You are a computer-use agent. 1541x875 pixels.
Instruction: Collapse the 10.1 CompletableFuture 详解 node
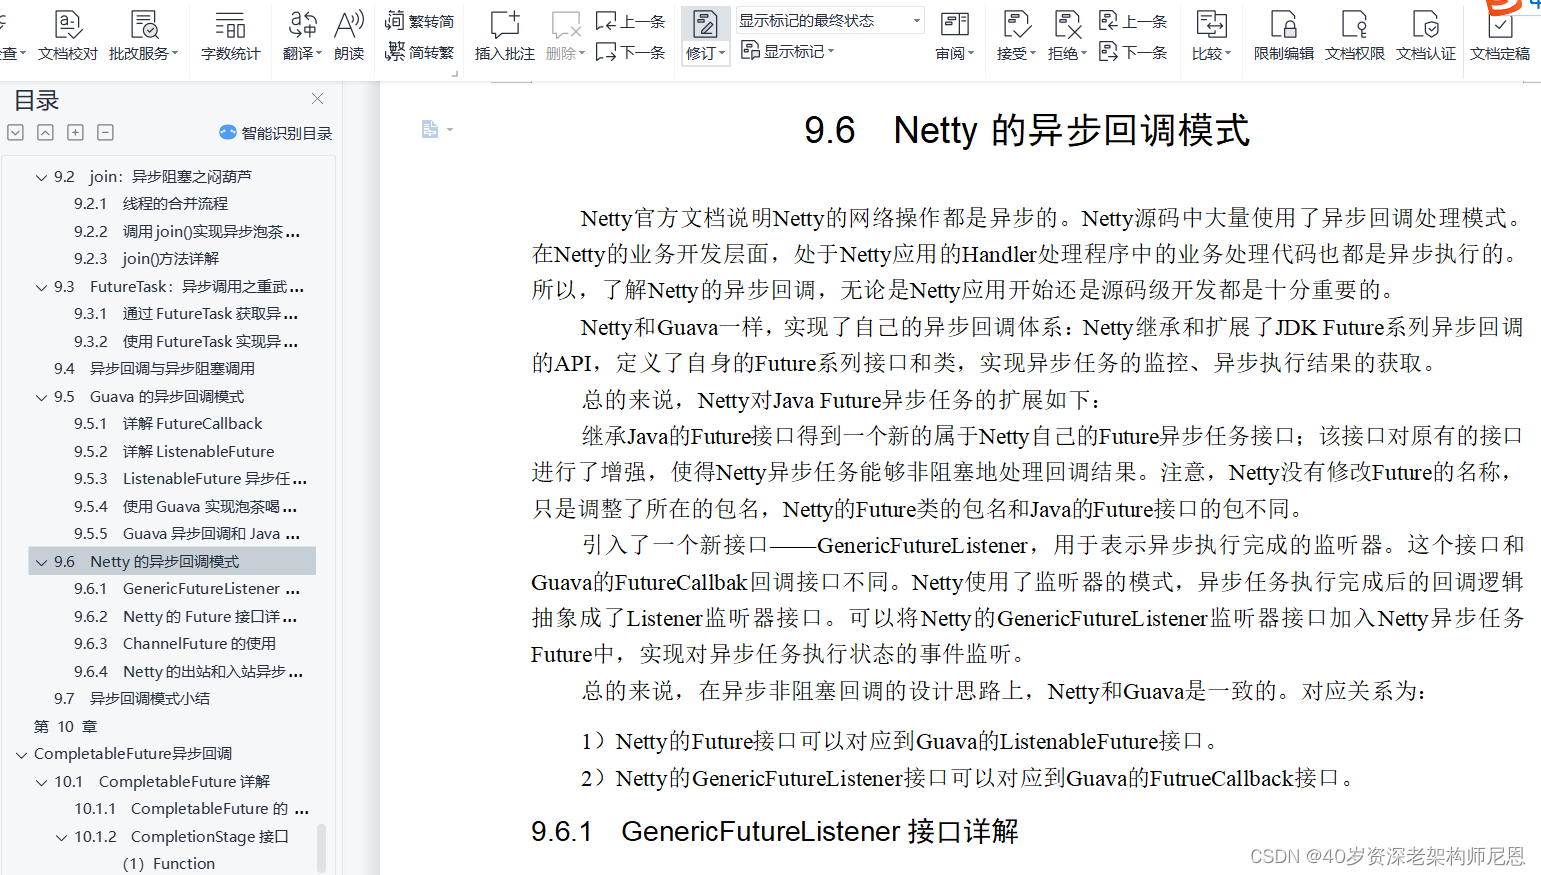coord(41,782)
